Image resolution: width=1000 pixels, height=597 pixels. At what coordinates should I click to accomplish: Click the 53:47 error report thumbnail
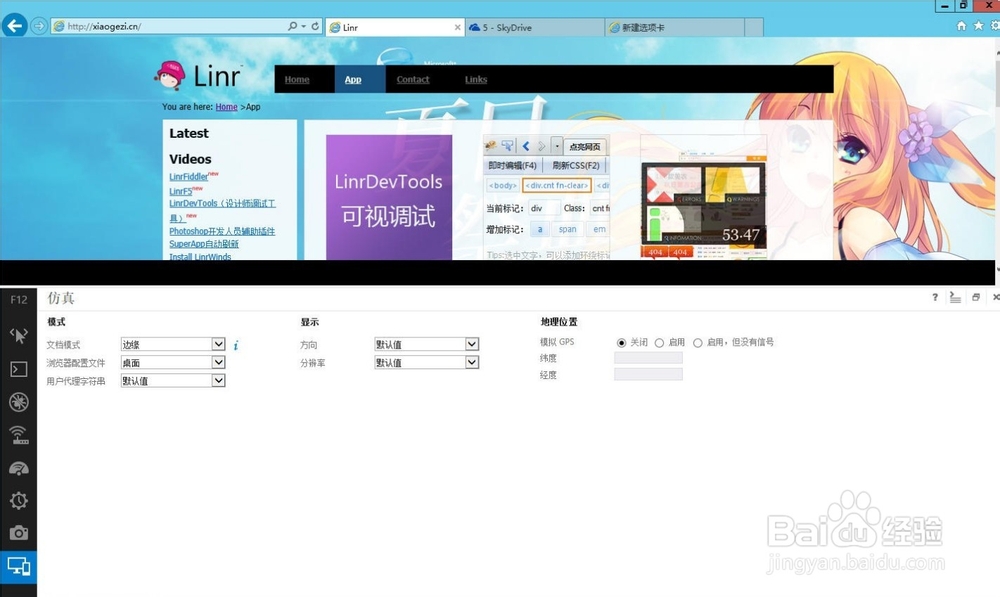pos(703,196)
